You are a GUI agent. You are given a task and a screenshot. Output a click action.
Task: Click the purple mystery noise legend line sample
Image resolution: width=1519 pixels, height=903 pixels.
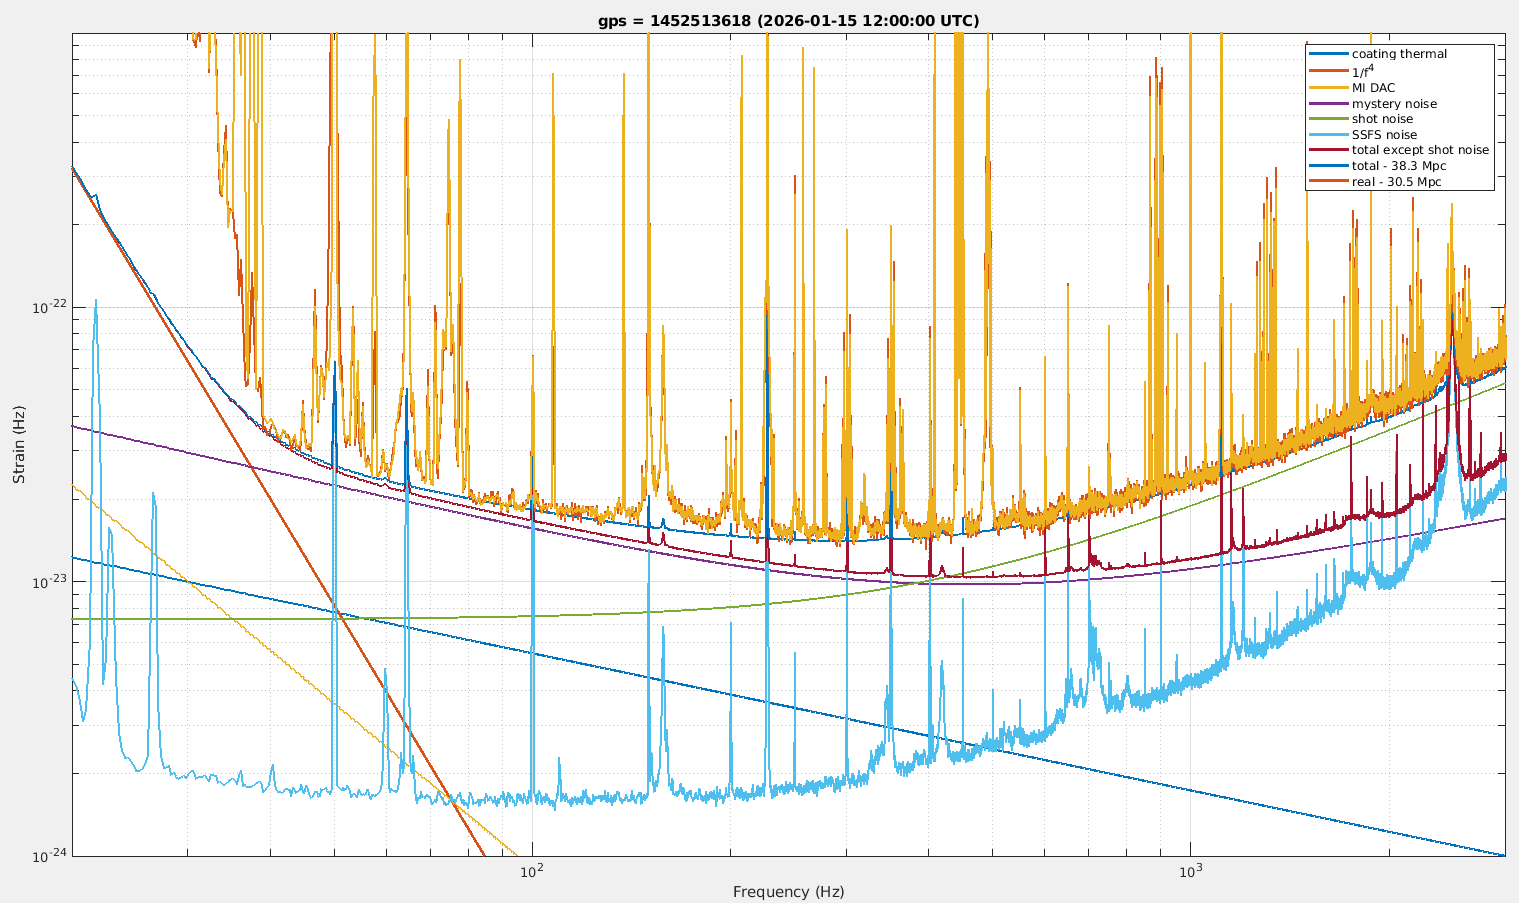(x=1328, y=104)
